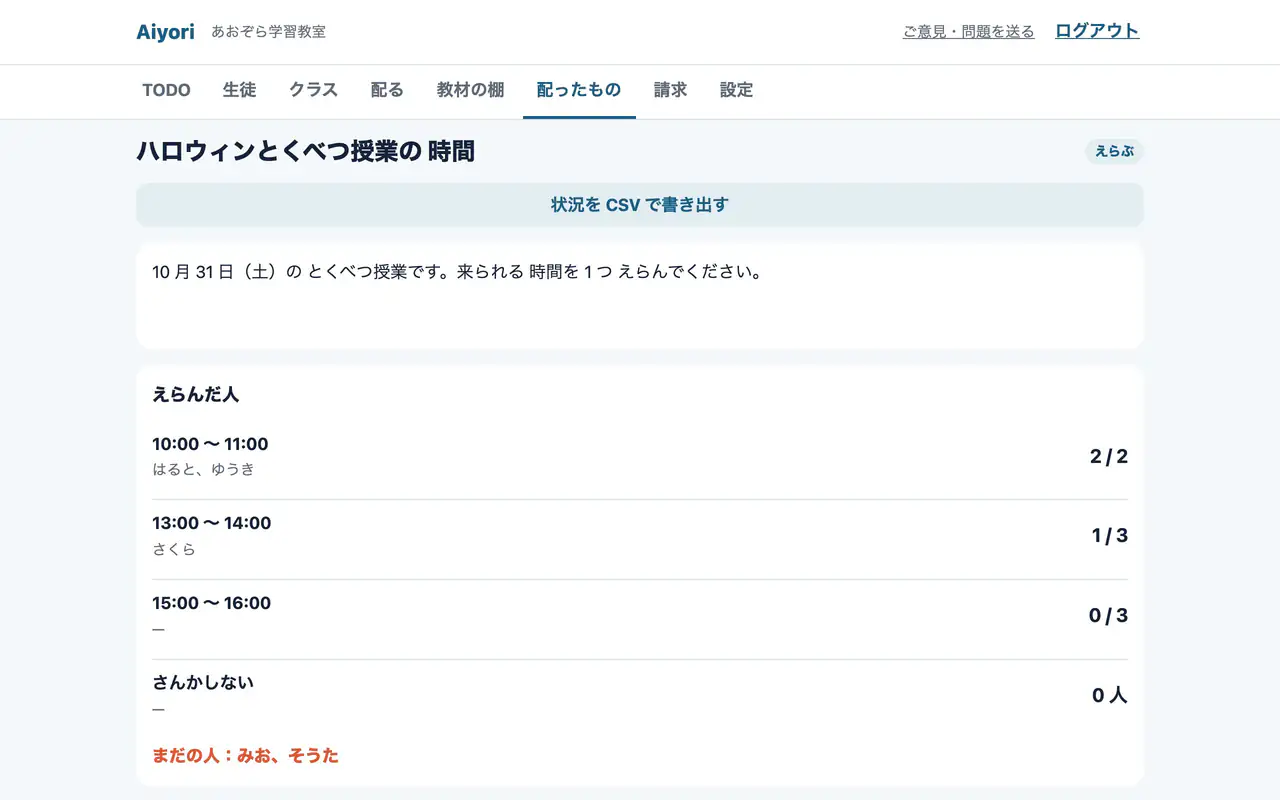Click the names はると、ゆうき
This screenshot has width=1280, height=800.
tap(204, 469)
